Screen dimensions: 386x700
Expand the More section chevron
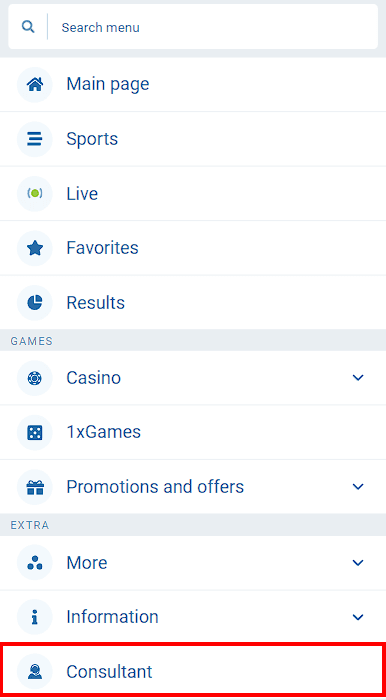click(358, 562)
